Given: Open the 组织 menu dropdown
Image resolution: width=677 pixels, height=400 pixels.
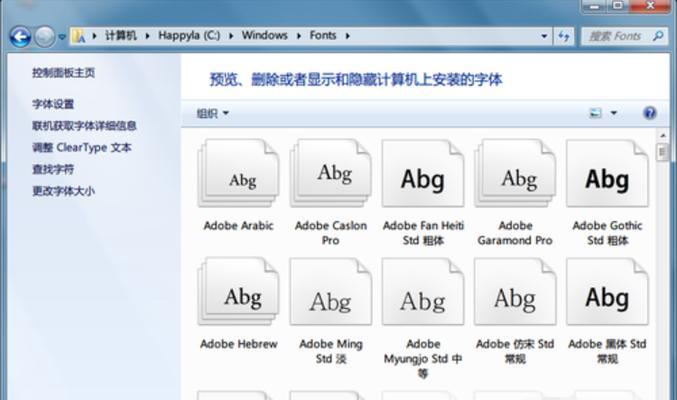Looking at the screenshot, I should click(x=212, y=114).
